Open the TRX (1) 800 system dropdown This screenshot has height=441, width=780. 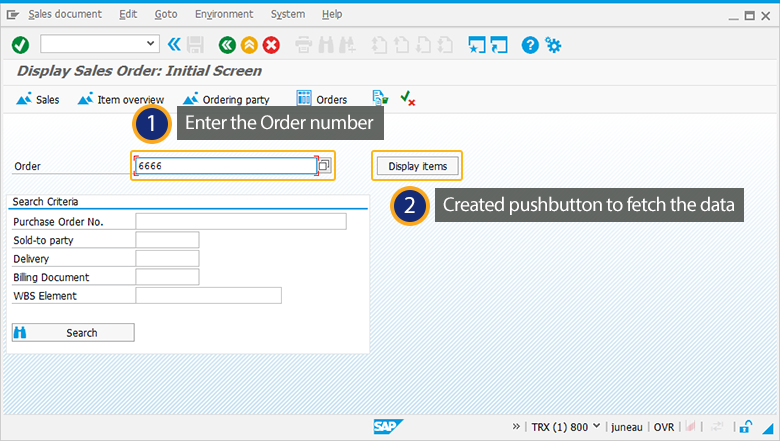[566, 427]
